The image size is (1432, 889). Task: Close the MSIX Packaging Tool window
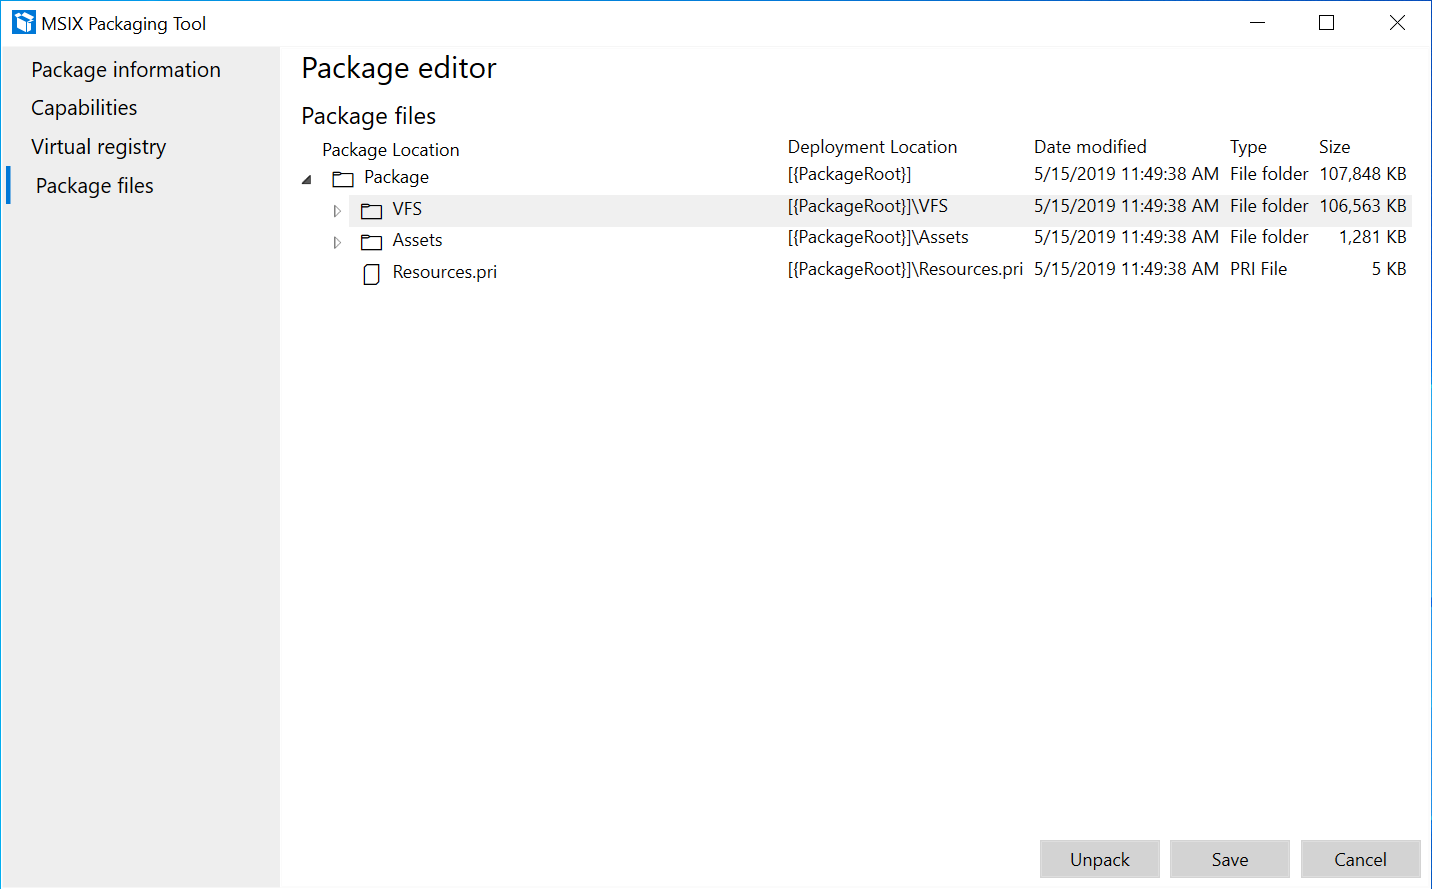click(1397, 22)
